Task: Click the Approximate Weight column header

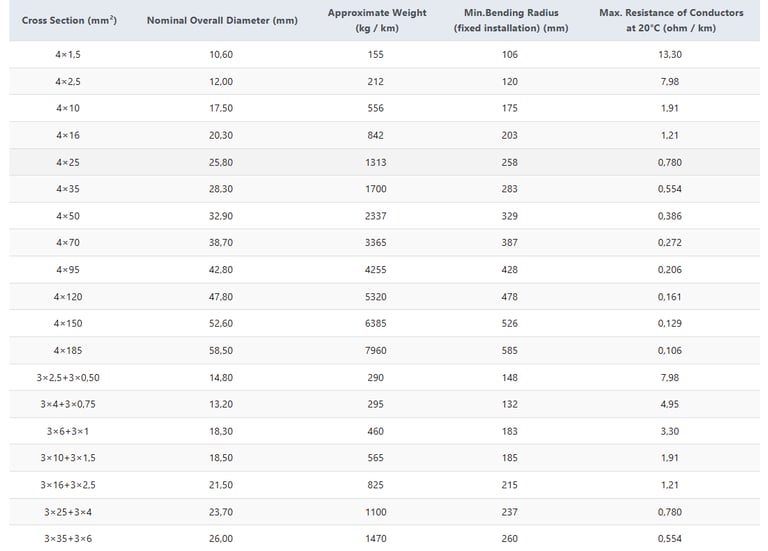Action: point(376,20)
